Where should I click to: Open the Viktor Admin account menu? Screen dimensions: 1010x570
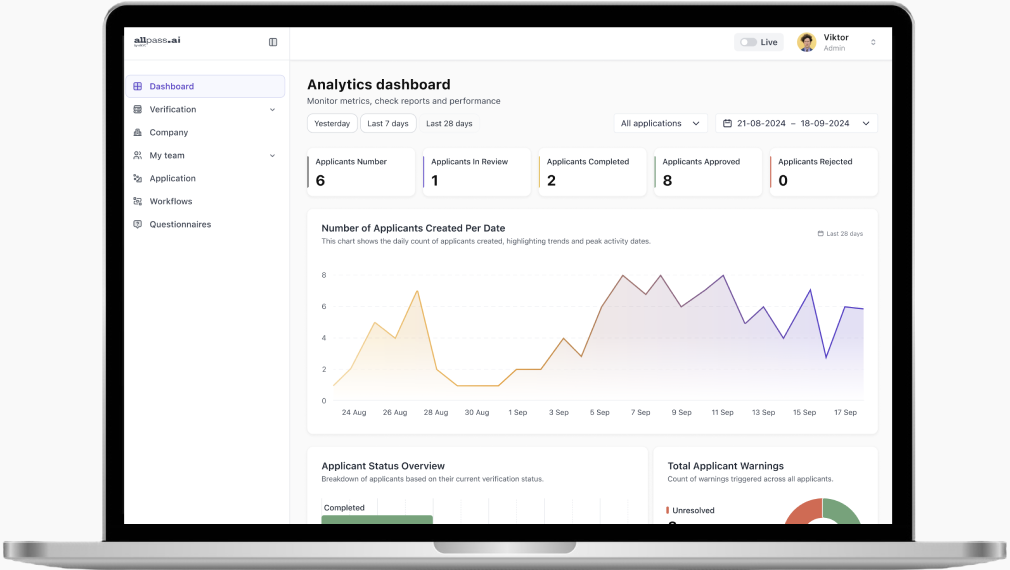point(872,42)
